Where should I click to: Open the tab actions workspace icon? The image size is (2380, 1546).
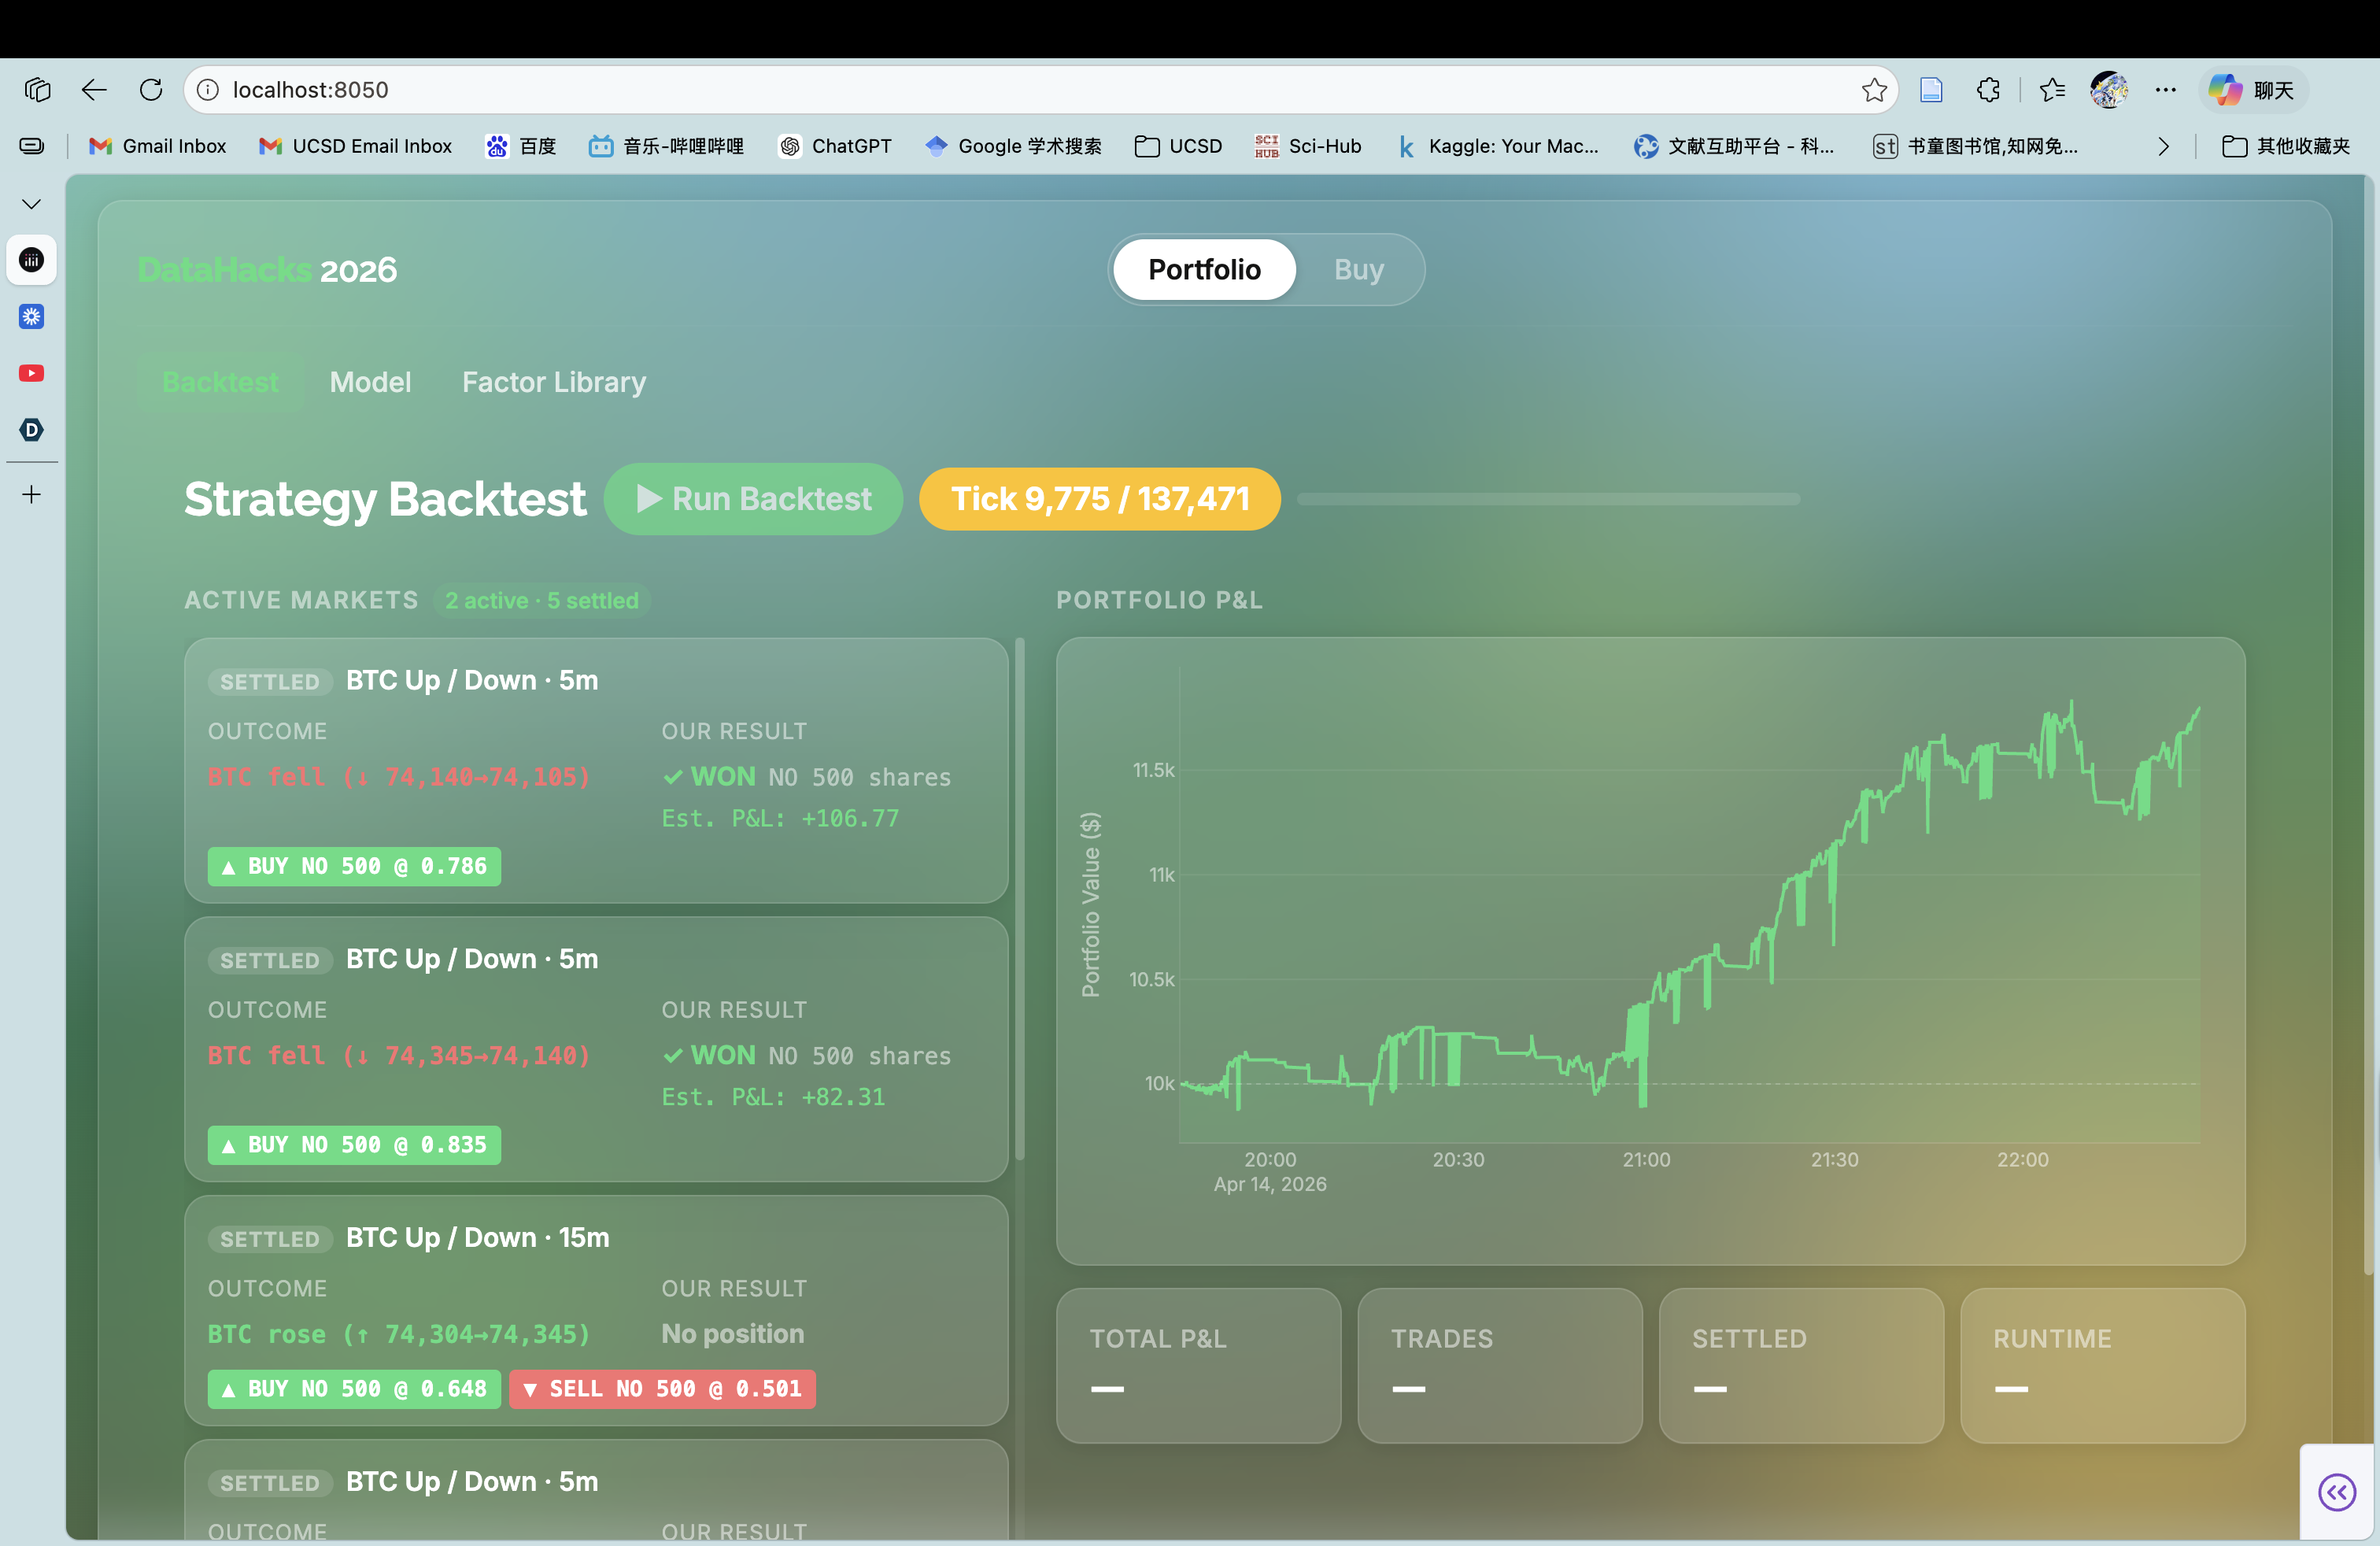pos(37,90)
